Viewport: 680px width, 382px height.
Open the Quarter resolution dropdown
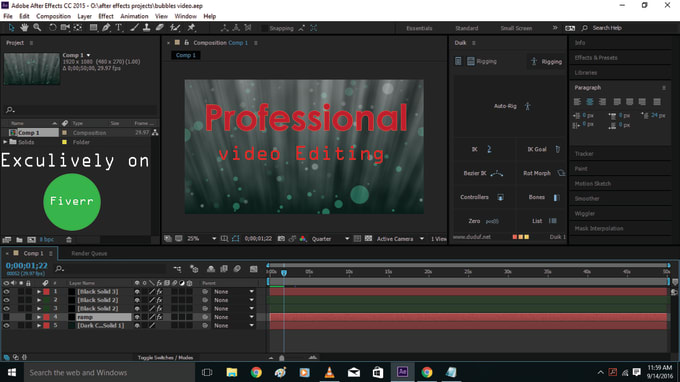click(330, 239)
